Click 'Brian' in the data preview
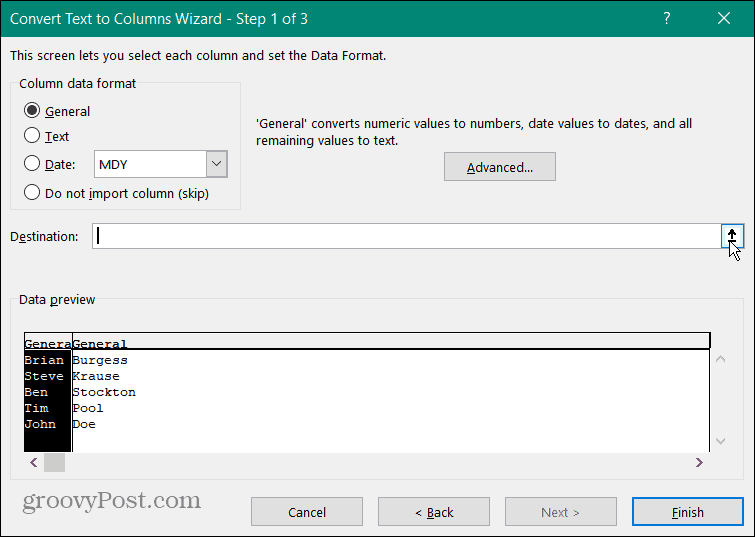 point(44,360)
